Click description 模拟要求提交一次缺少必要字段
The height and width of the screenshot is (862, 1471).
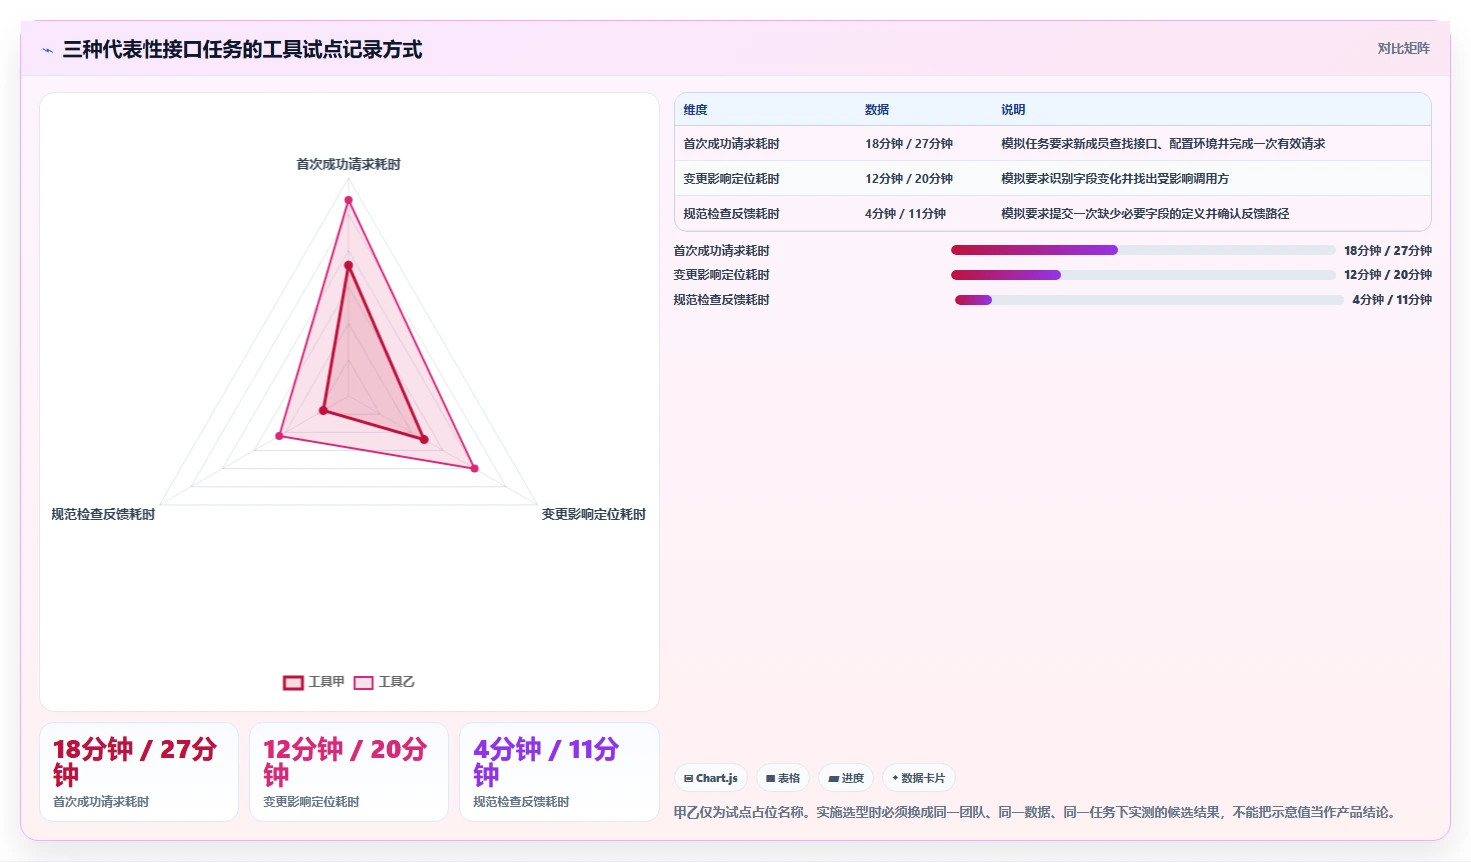[1145, 214]
